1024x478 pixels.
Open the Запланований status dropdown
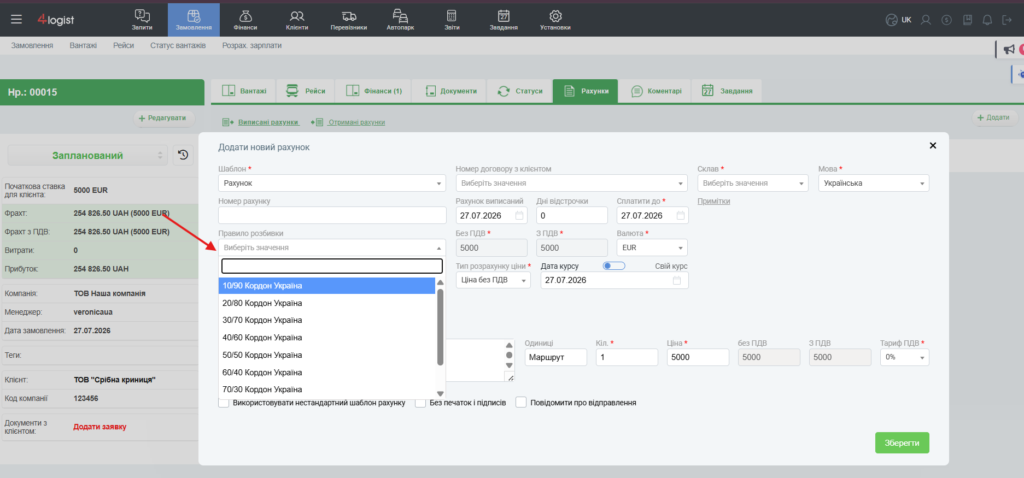tap(88, 155)
